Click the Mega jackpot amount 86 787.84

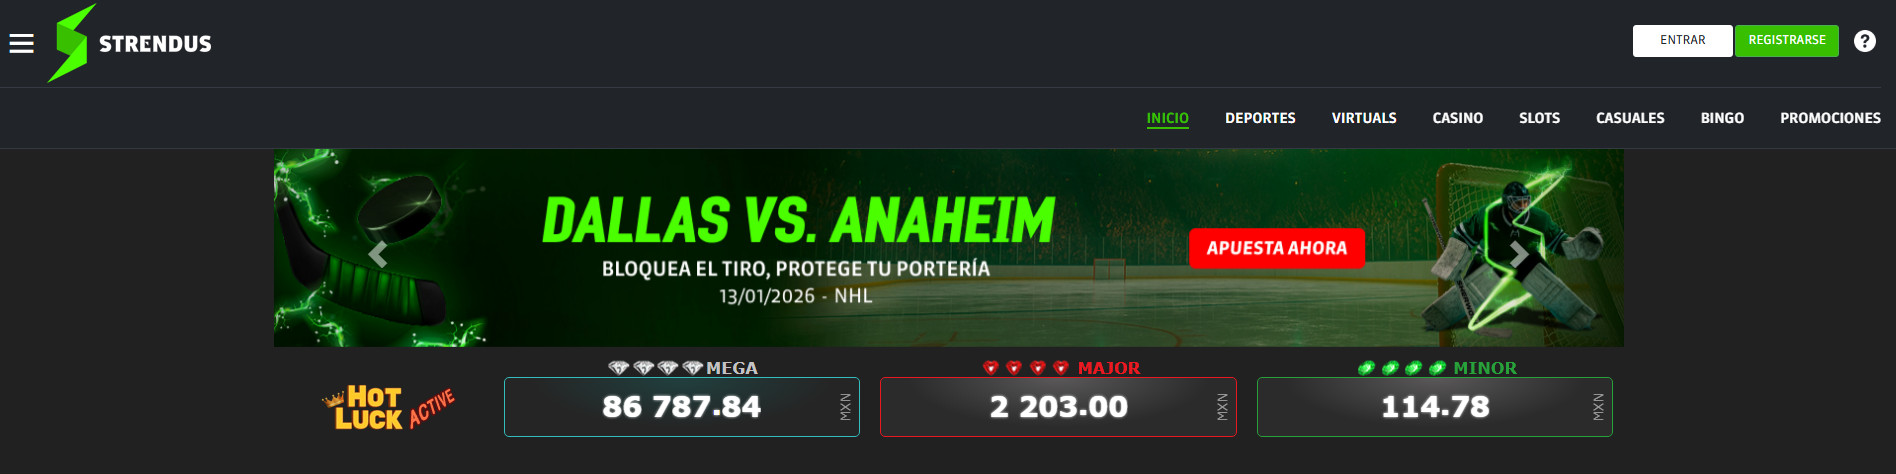[681, 407]
